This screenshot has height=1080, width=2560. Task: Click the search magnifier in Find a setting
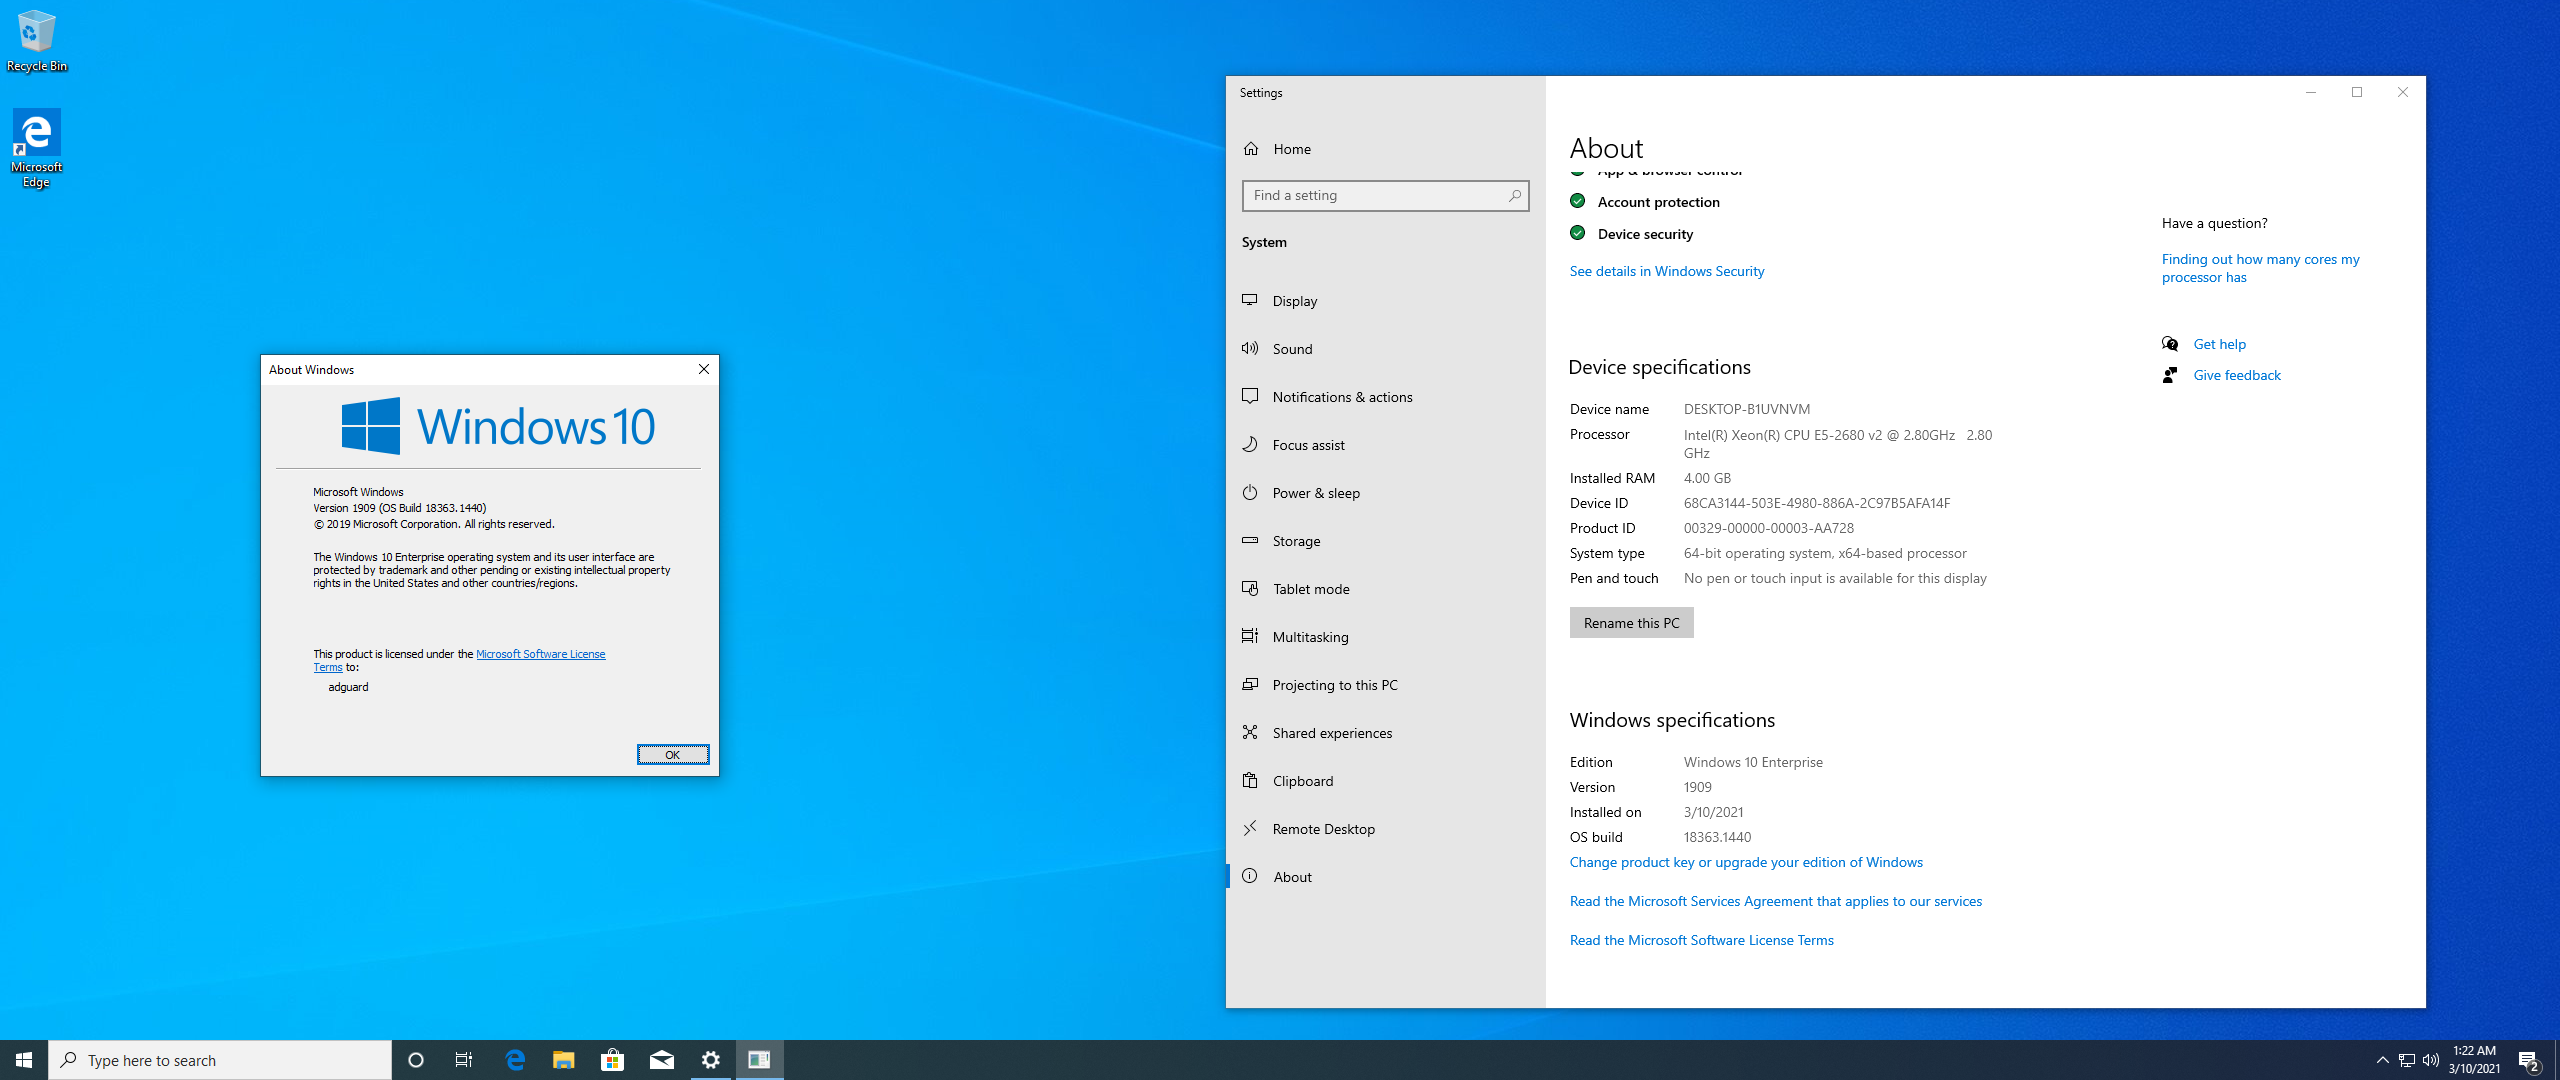[1515, 195]
